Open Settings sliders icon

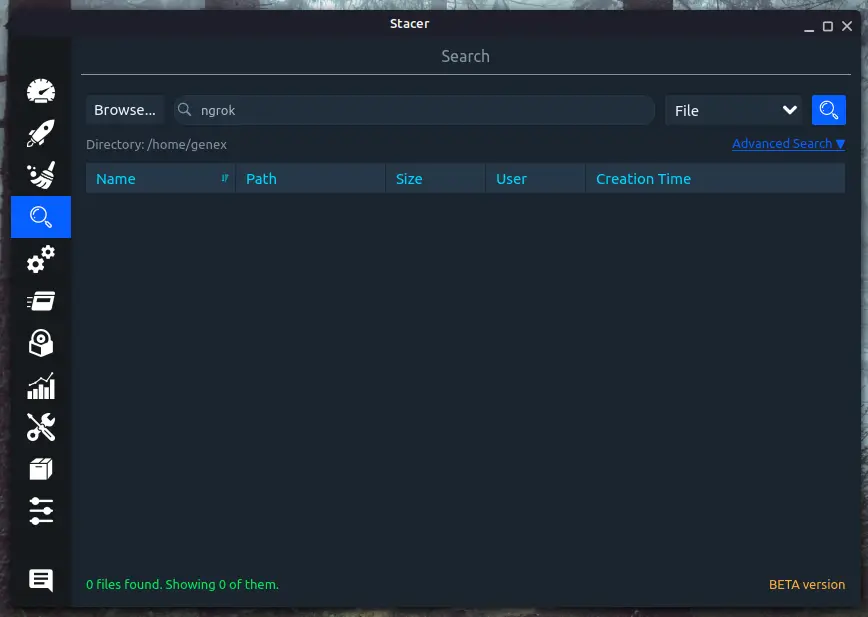(x=41, y=511)
